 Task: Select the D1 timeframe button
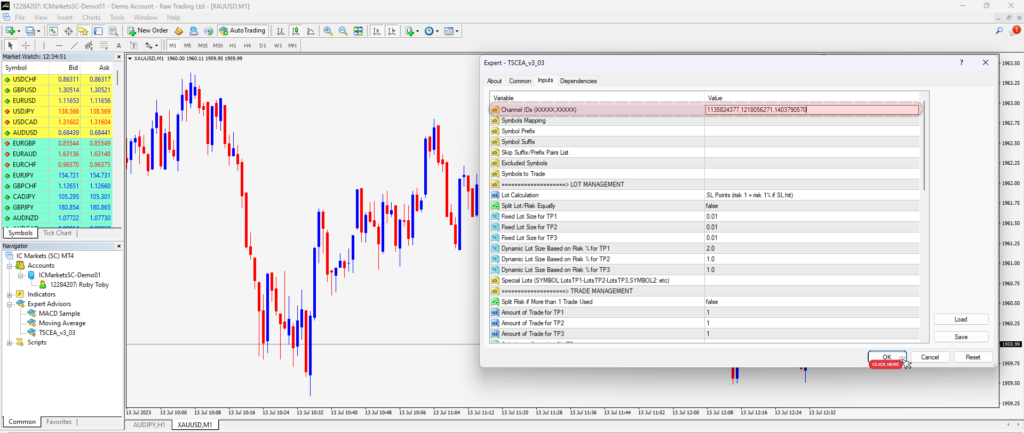[x=263, y=45]
